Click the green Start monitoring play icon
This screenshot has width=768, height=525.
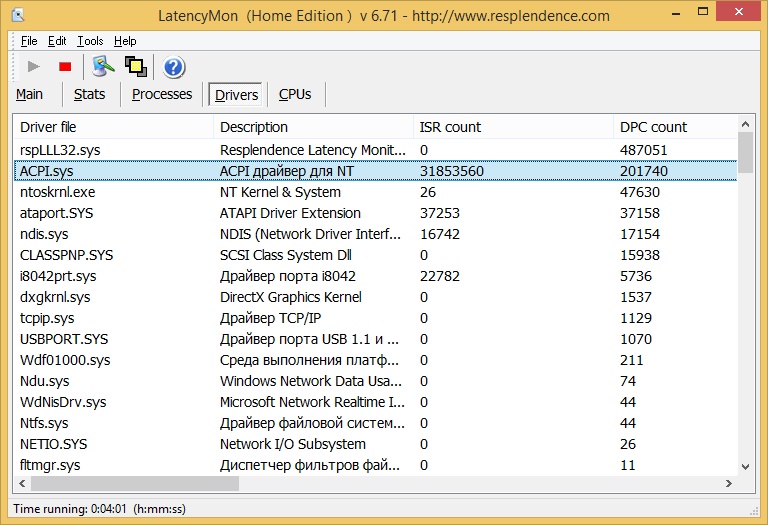pyautogui.click(x=34, y=67)
